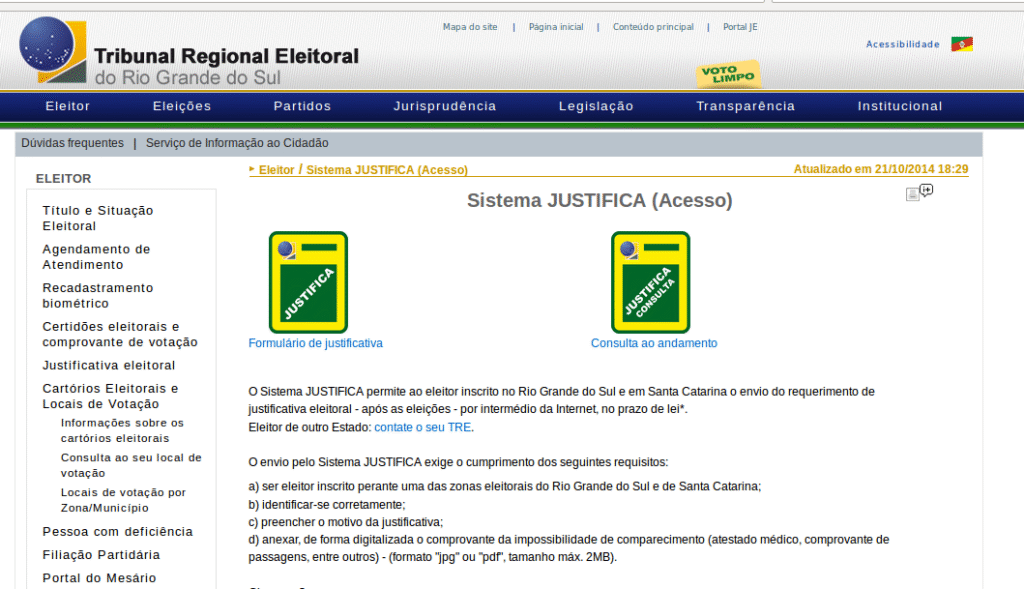Open the Voto Limpo badge
The height and width of the screenshot is (589, 1024).
pyautogui.click(x=728, y=75)
